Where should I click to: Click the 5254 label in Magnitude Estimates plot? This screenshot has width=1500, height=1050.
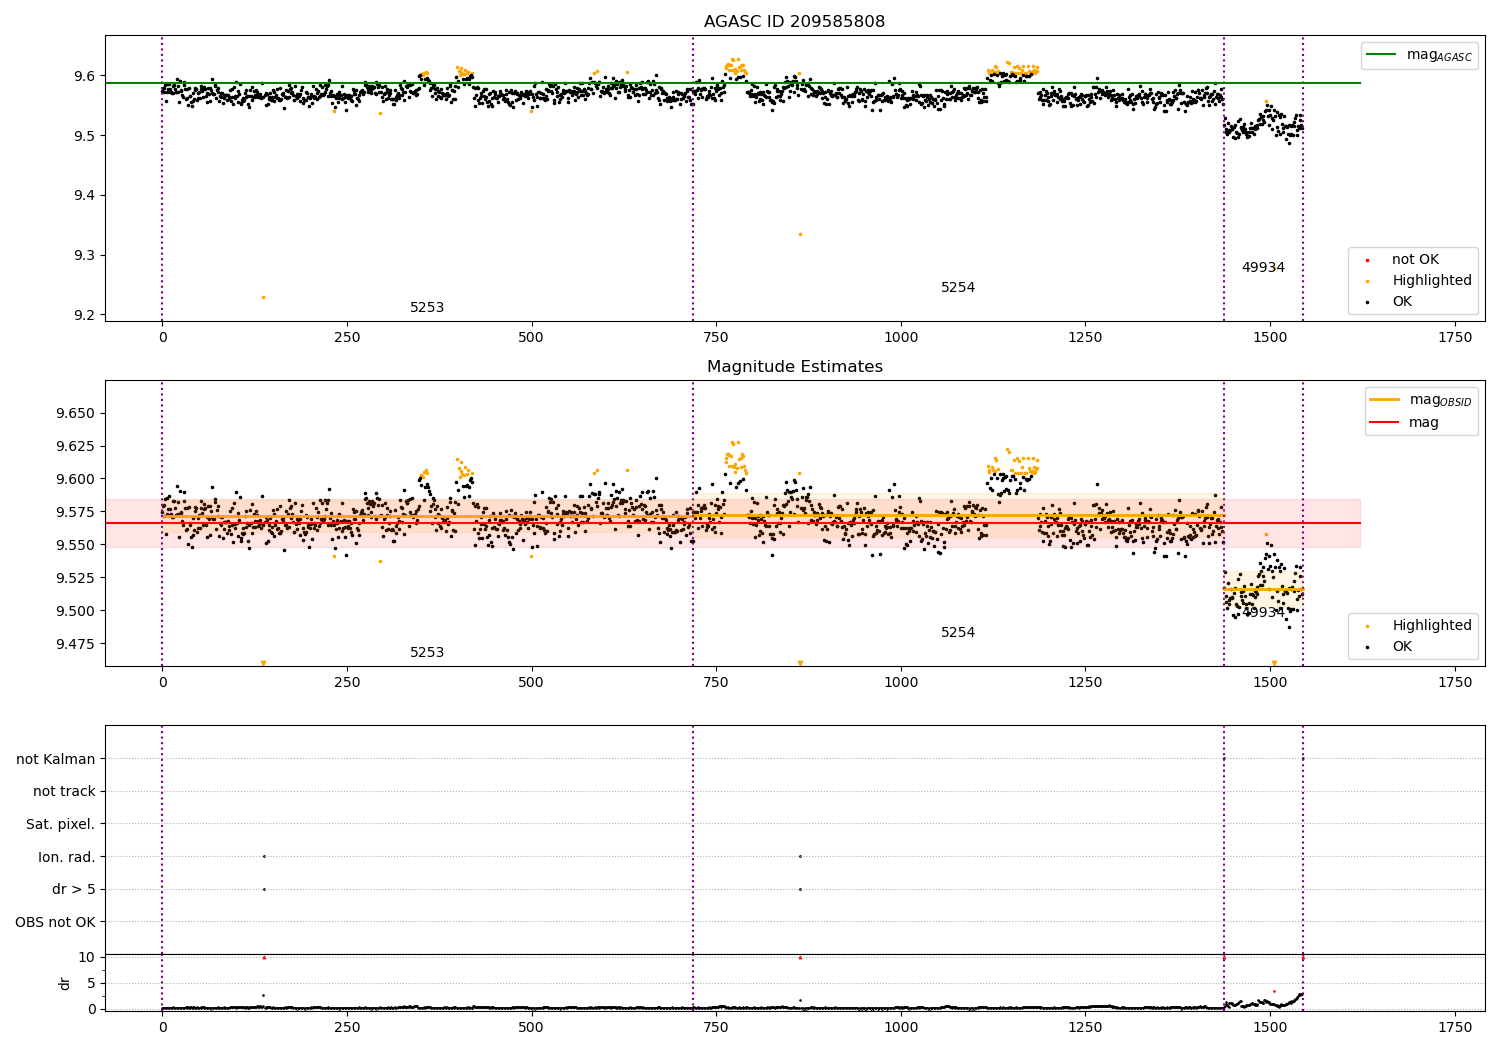click(958, 633)
